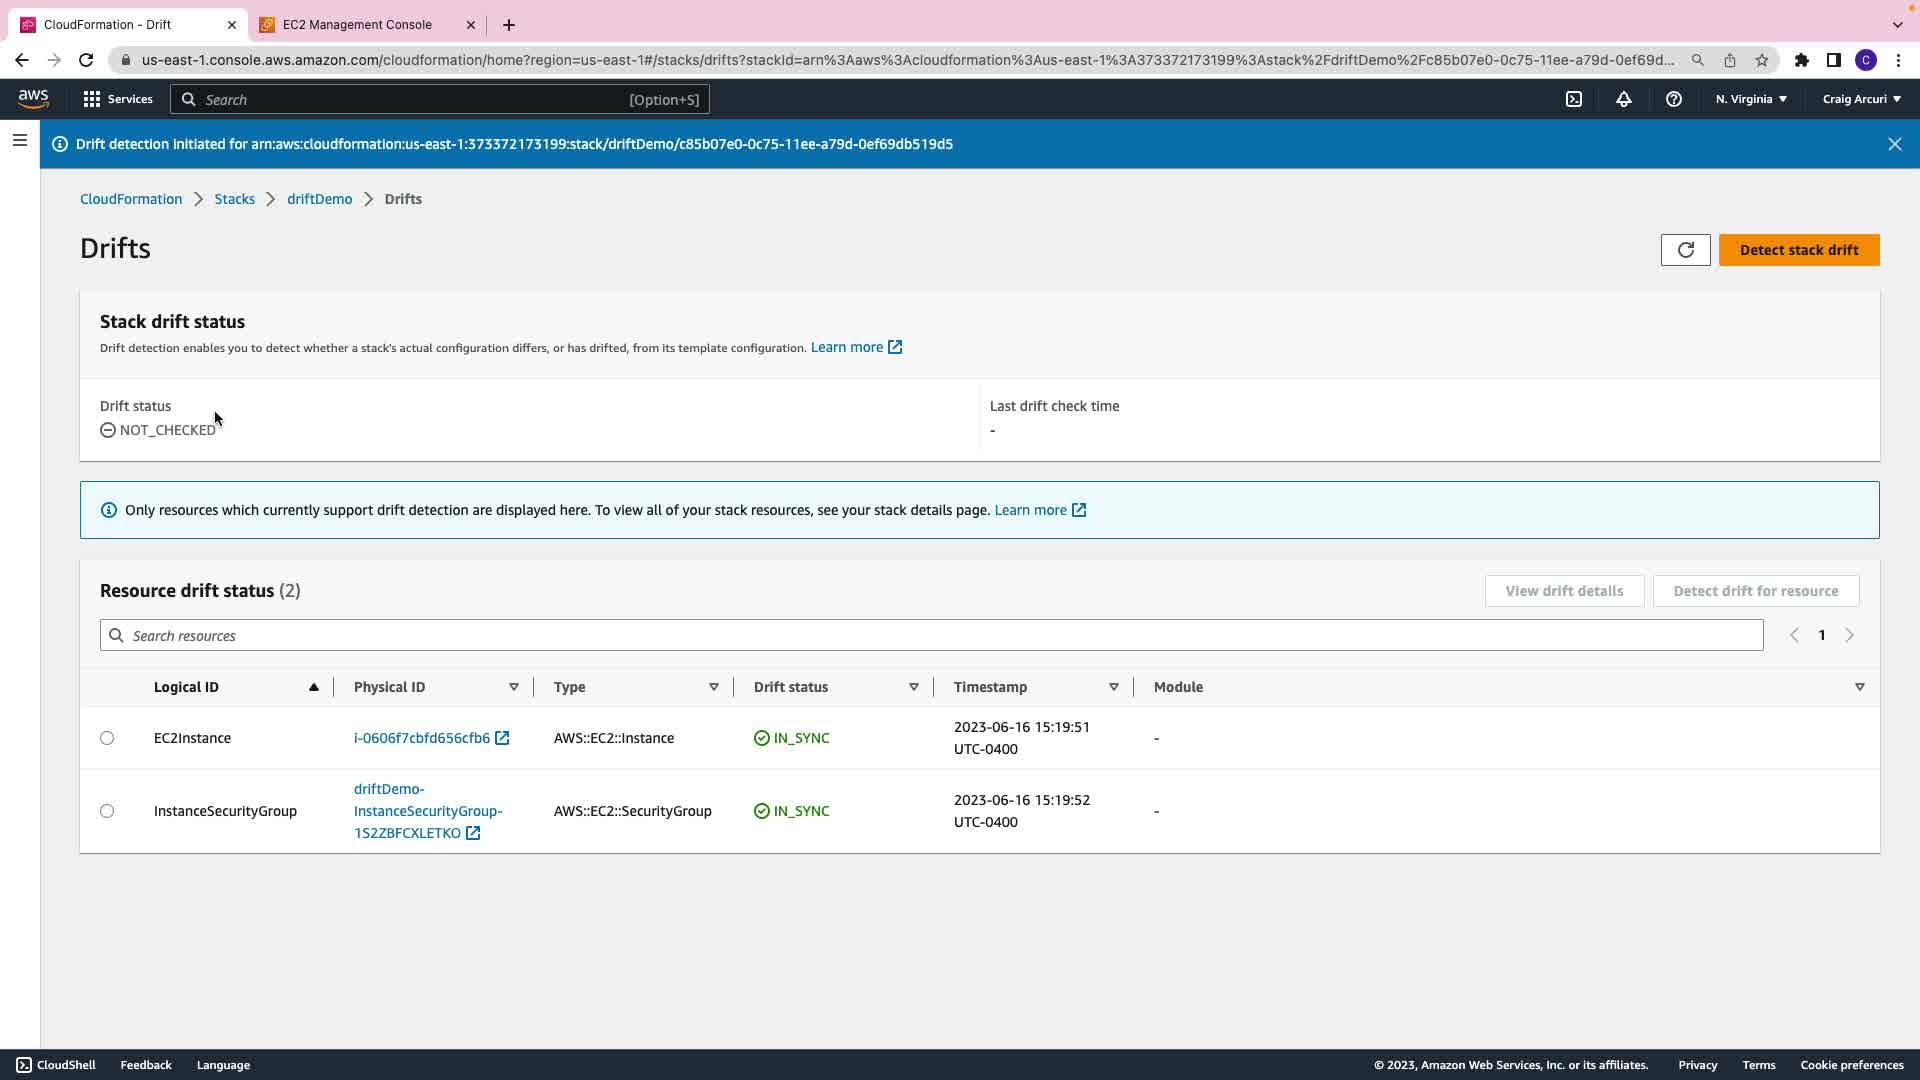Select the InstanceSecurityGroup radio button
Screen dimensions: 1920x1080
point(107,811)
